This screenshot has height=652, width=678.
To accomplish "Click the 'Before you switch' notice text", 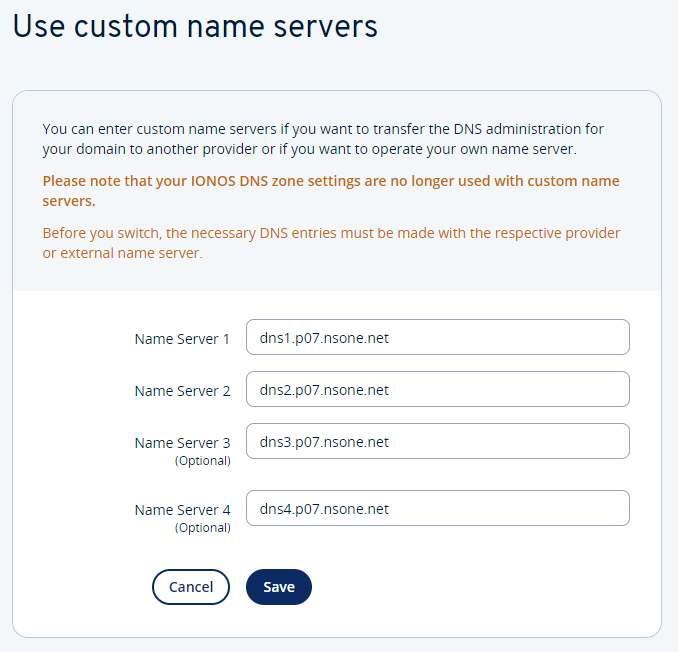I will 331,243.
